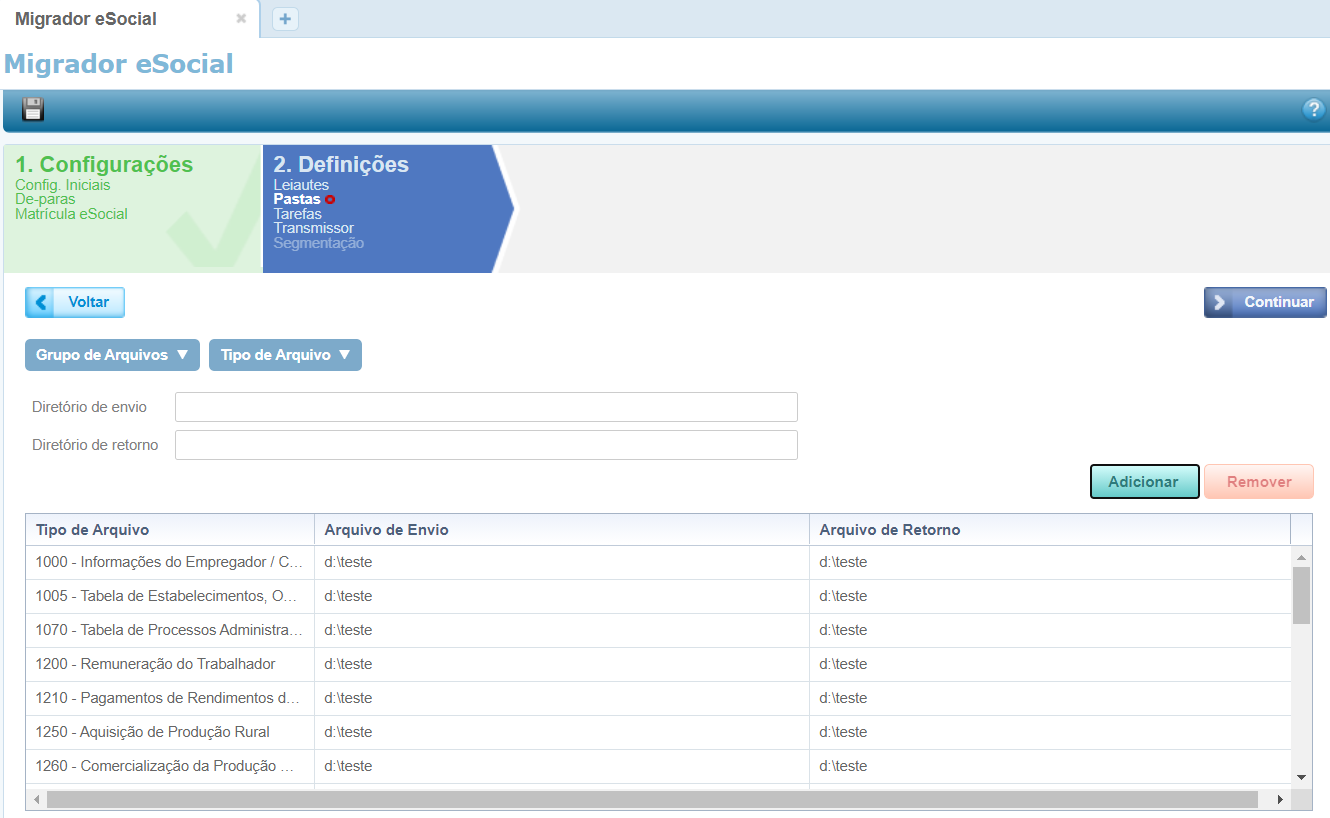Image resolution: width=1330 pixels, height=818 pixels.
Task: Open the Tipo de Arquivo dropdown
Action: pyautogui.click(x=285, y=355)
